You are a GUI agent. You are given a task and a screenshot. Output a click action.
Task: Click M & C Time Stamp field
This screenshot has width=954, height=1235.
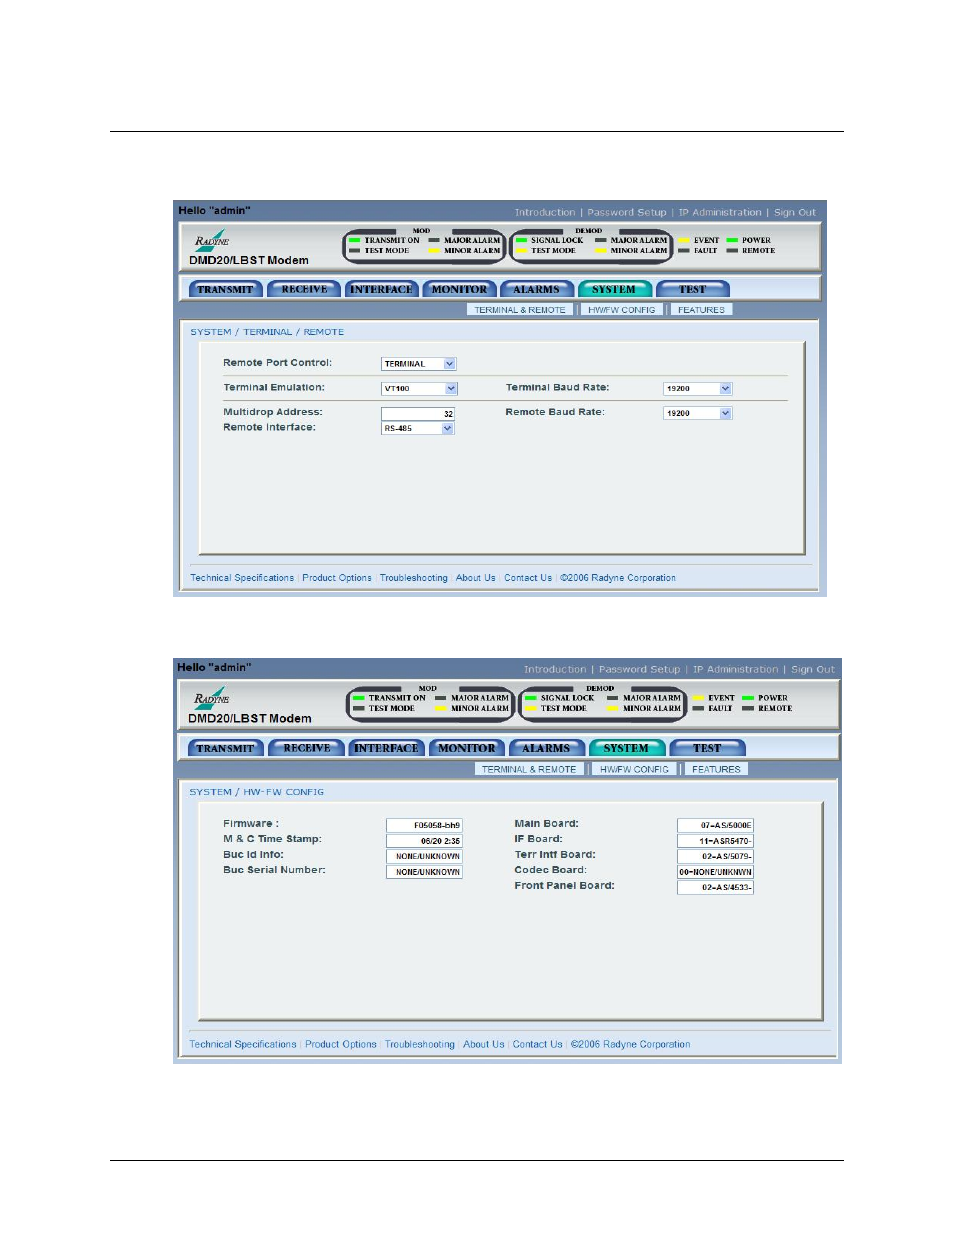424,841
